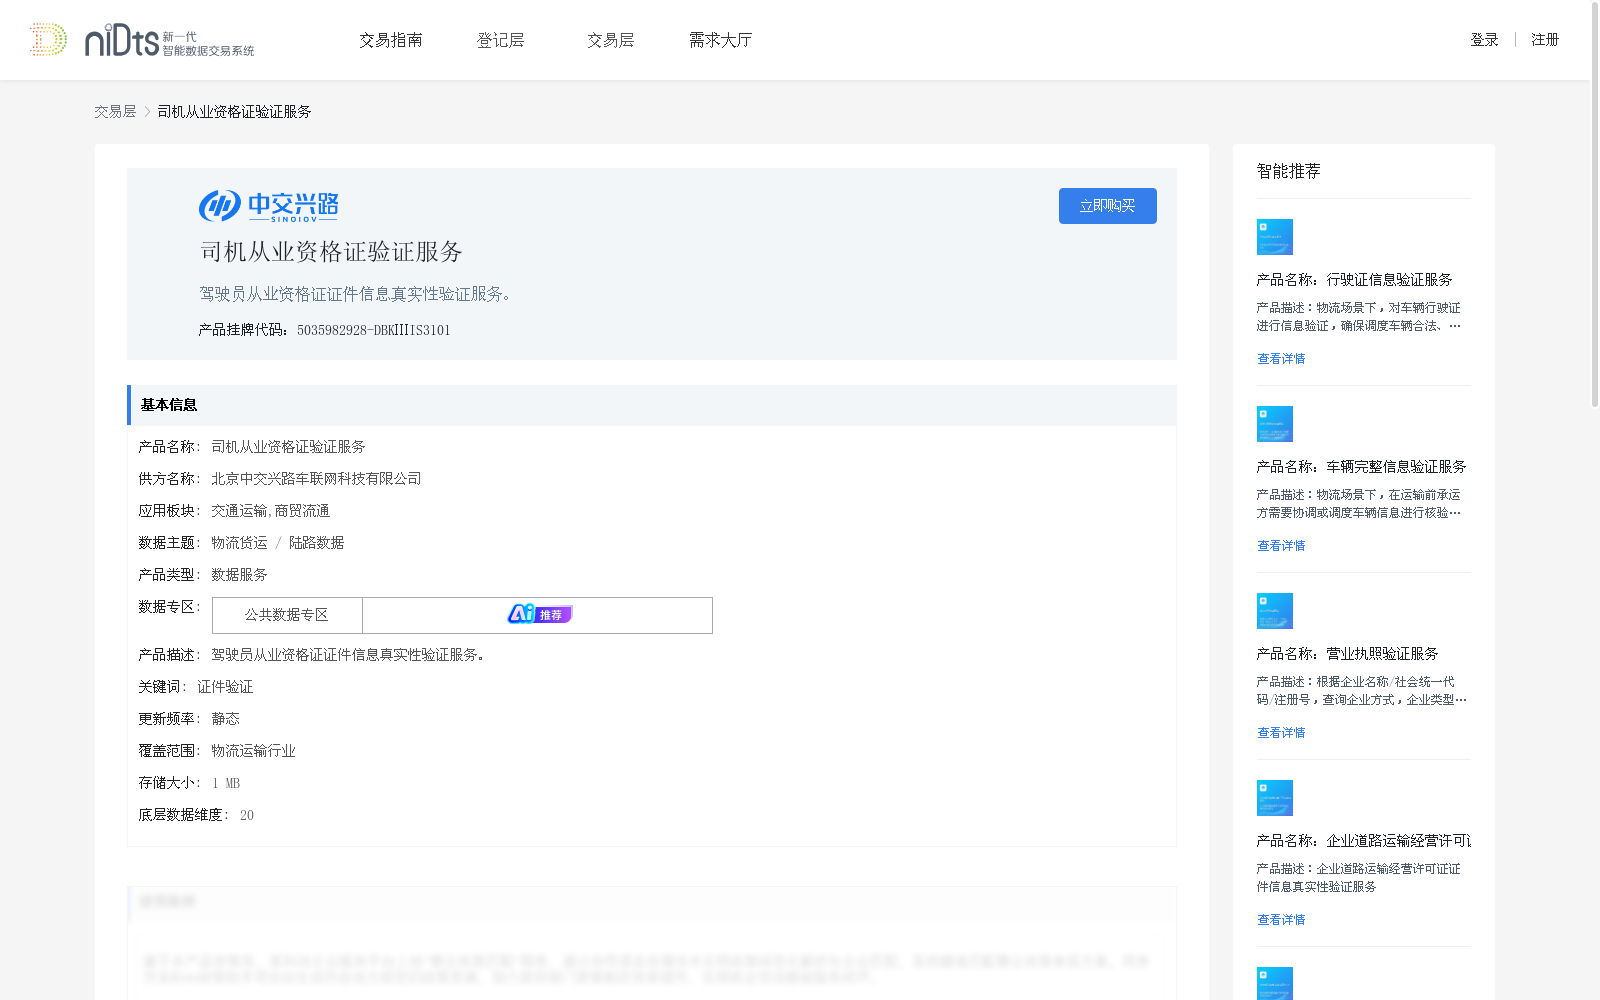
Task: Click product name 企业道路运输经营许可
Action: tap(1398, 841)
